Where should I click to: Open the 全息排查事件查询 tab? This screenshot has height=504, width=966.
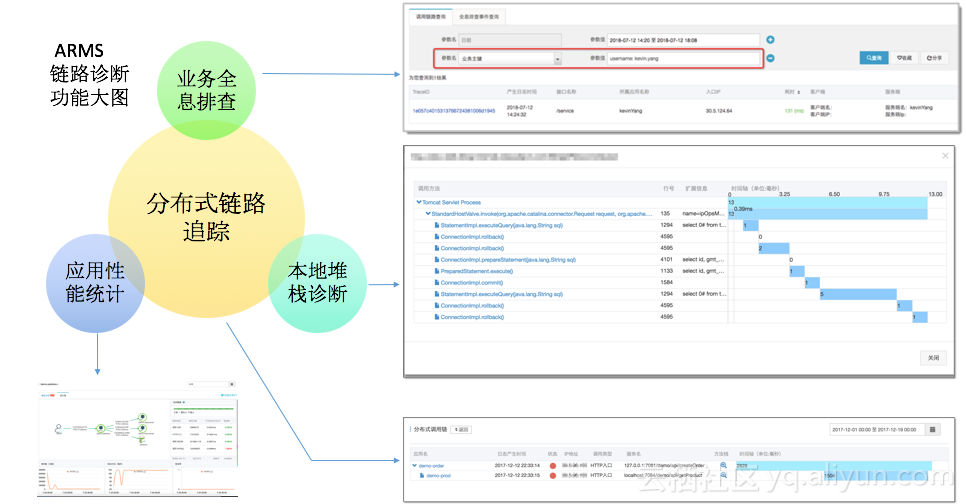click(479, 17)
